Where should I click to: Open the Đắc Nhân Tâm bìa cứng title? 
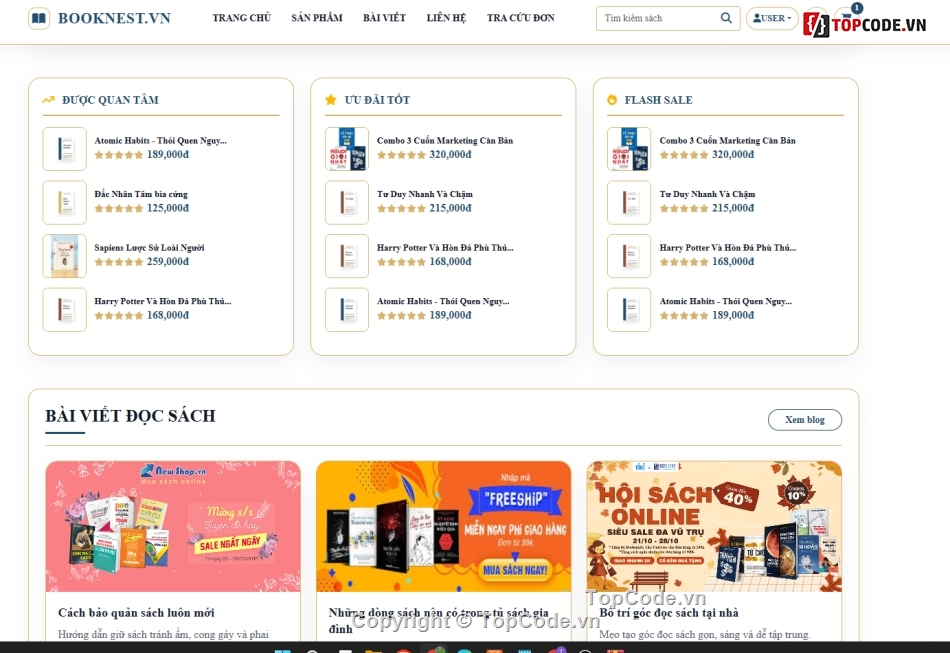coord(141,194)
